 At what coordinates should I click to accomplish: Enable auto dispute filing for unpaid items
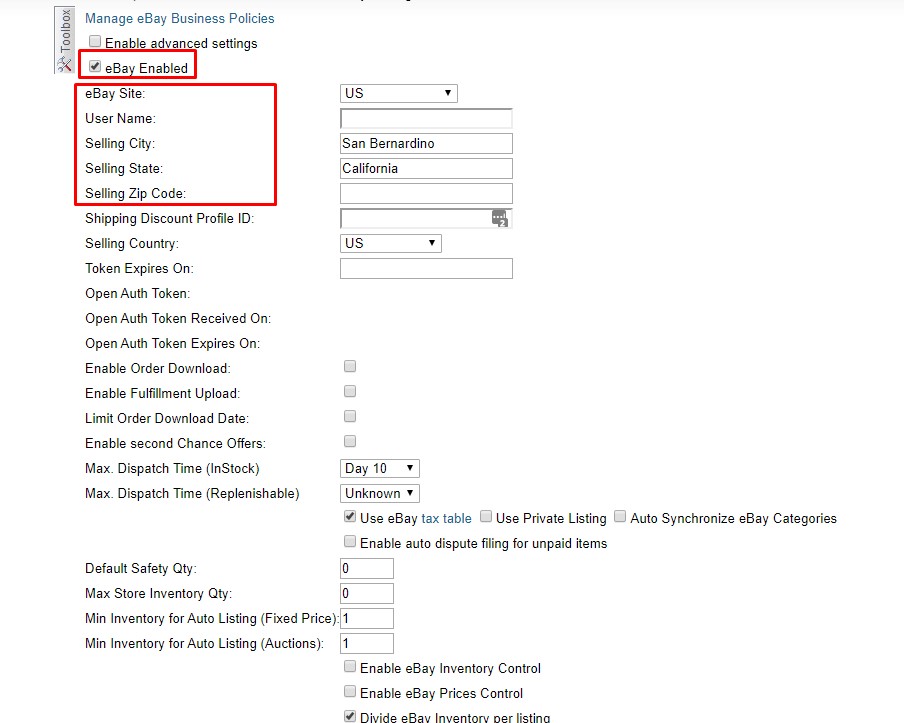[350, 541]
